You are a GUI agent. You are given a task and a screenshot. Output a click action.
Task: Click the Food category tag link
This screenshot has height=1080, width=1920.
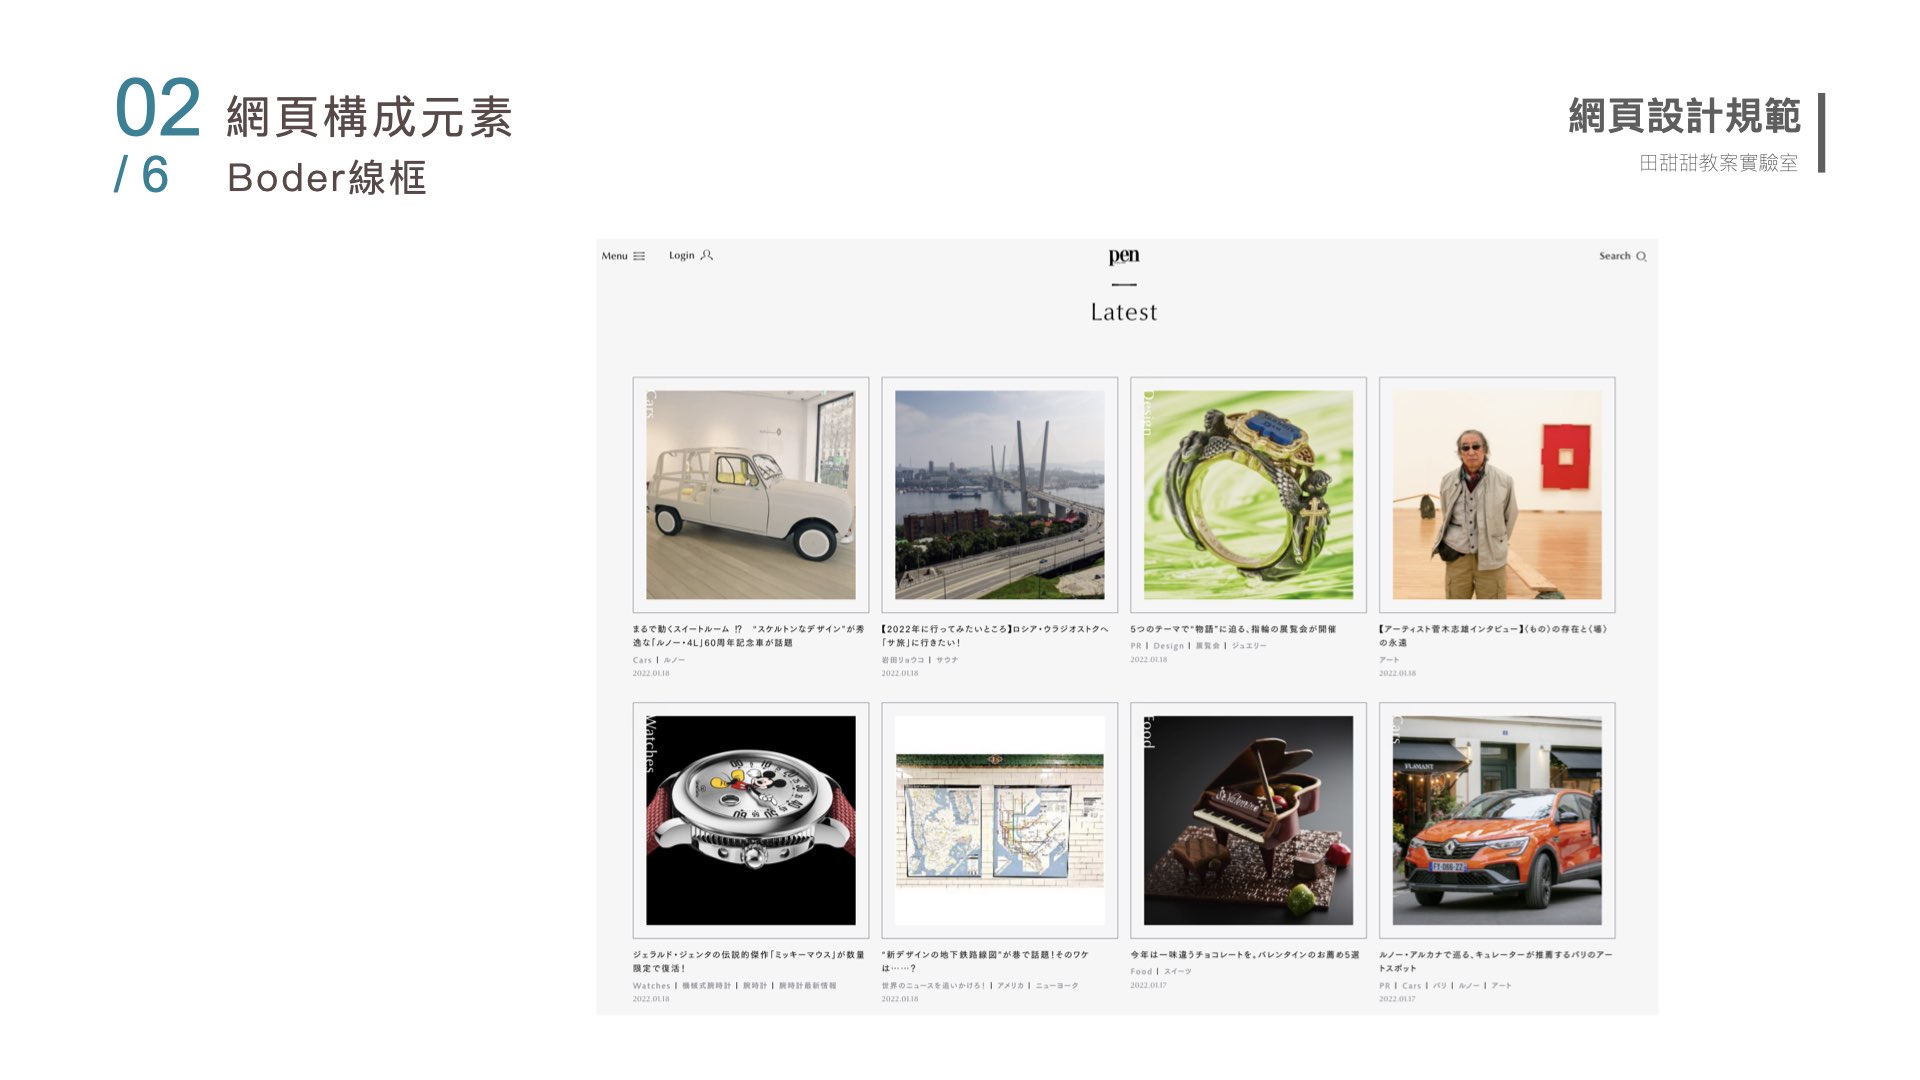pyautogui.click(x=1141, y=972)
